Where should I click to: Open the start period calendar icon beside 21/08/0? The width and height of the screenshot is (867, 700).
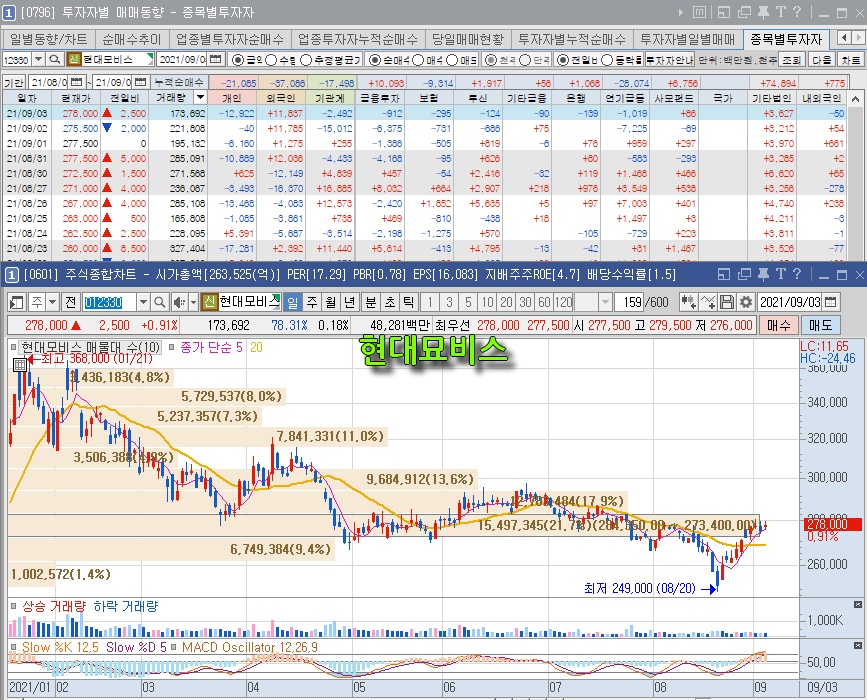point(77,82)
